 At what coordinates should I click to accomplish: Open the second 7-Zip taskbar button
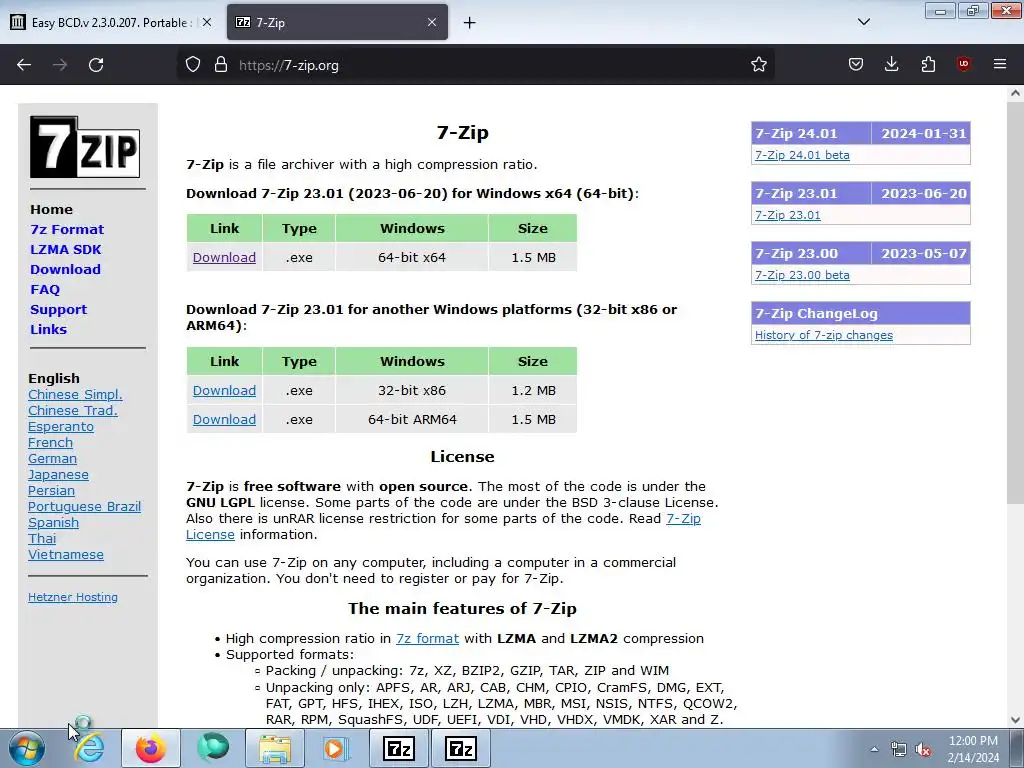pos(460,748)
